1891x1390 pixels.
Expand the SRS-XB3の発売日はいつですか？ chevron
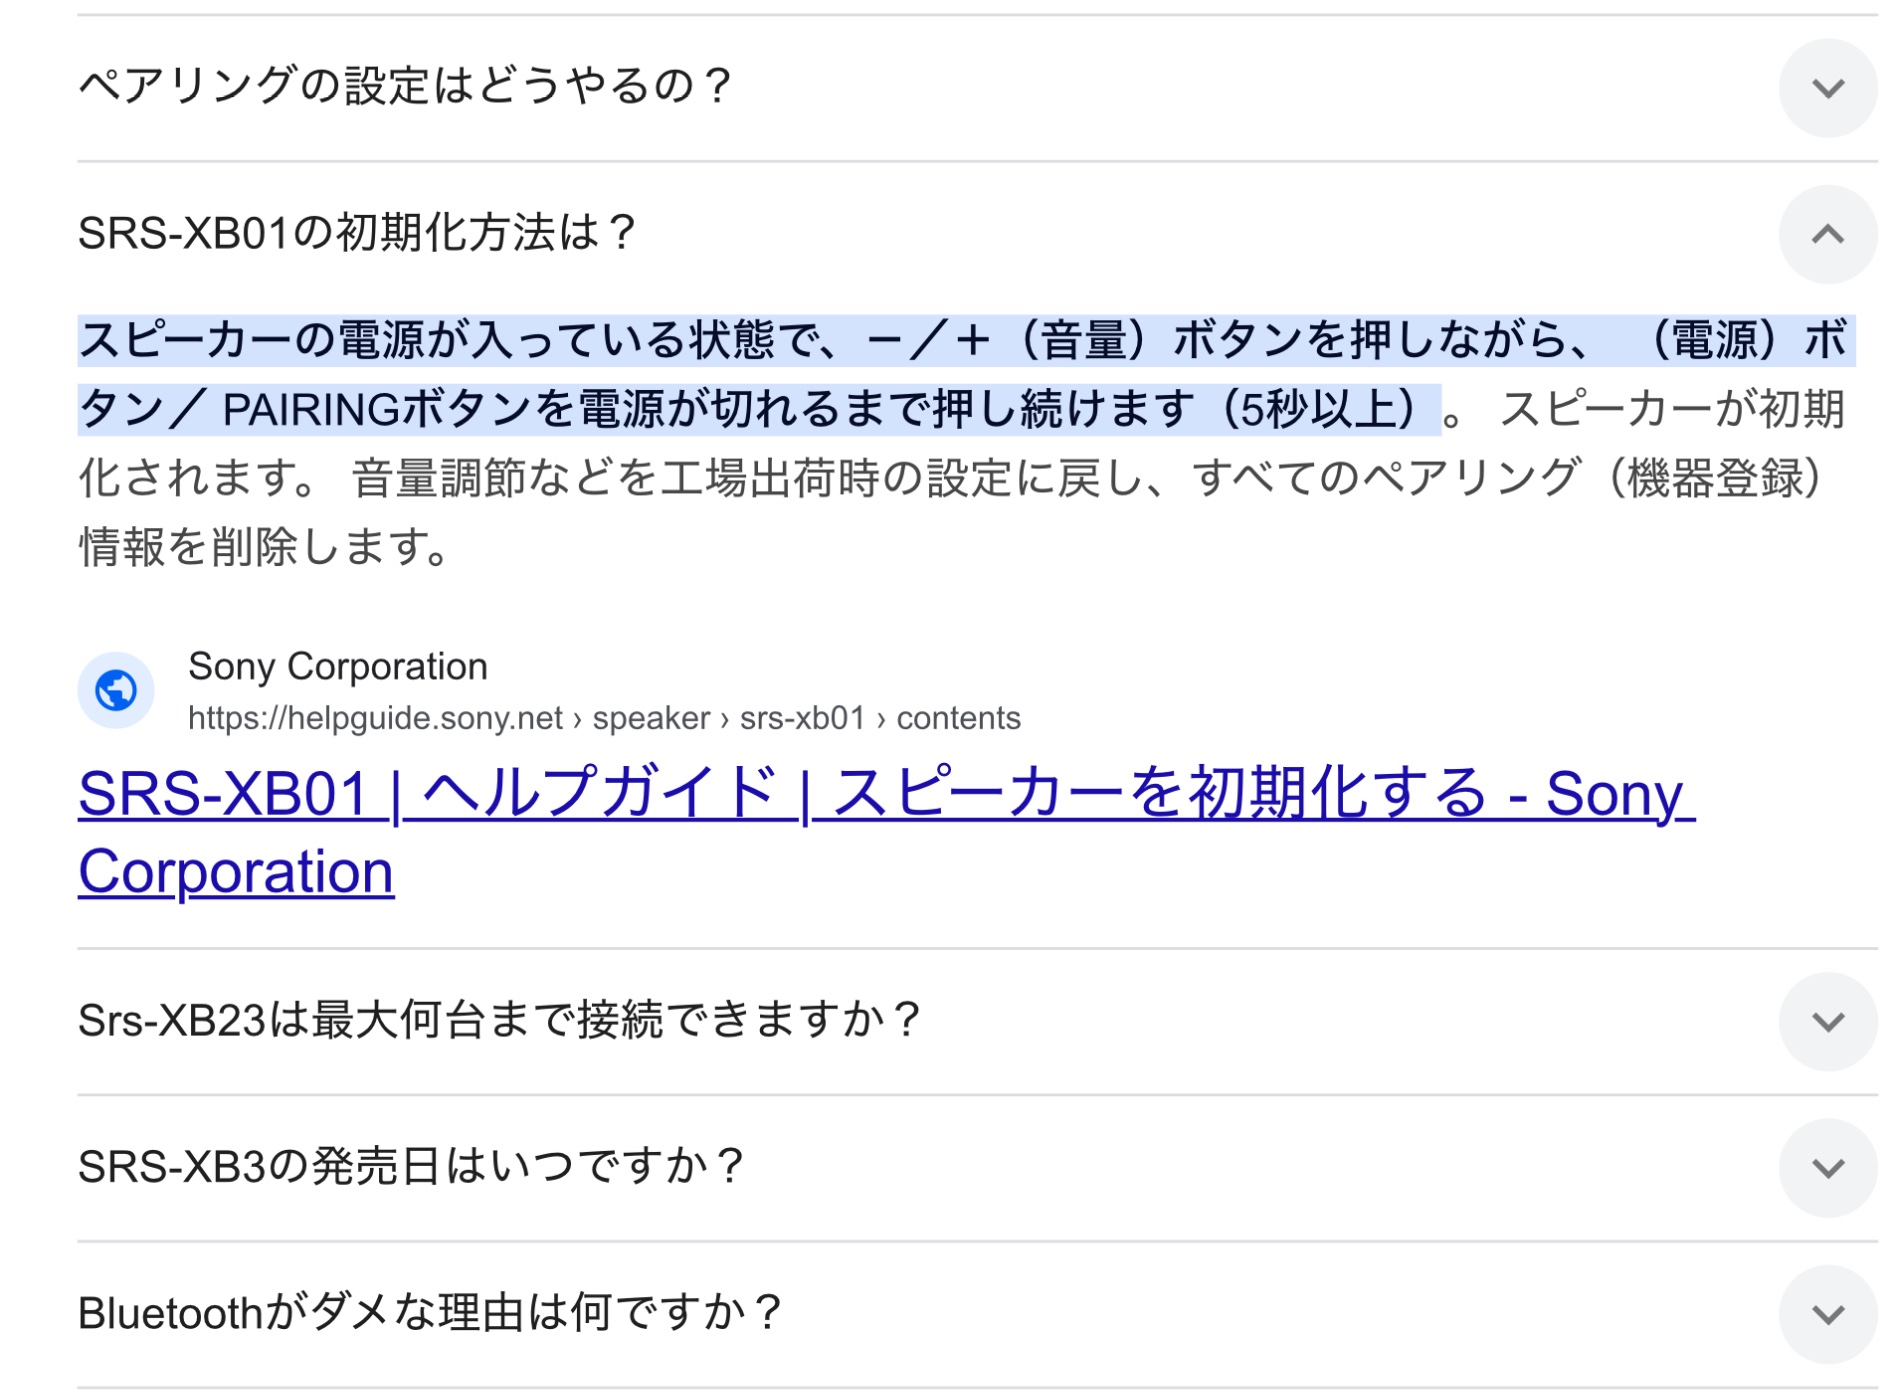[x=1826, y=1167]
